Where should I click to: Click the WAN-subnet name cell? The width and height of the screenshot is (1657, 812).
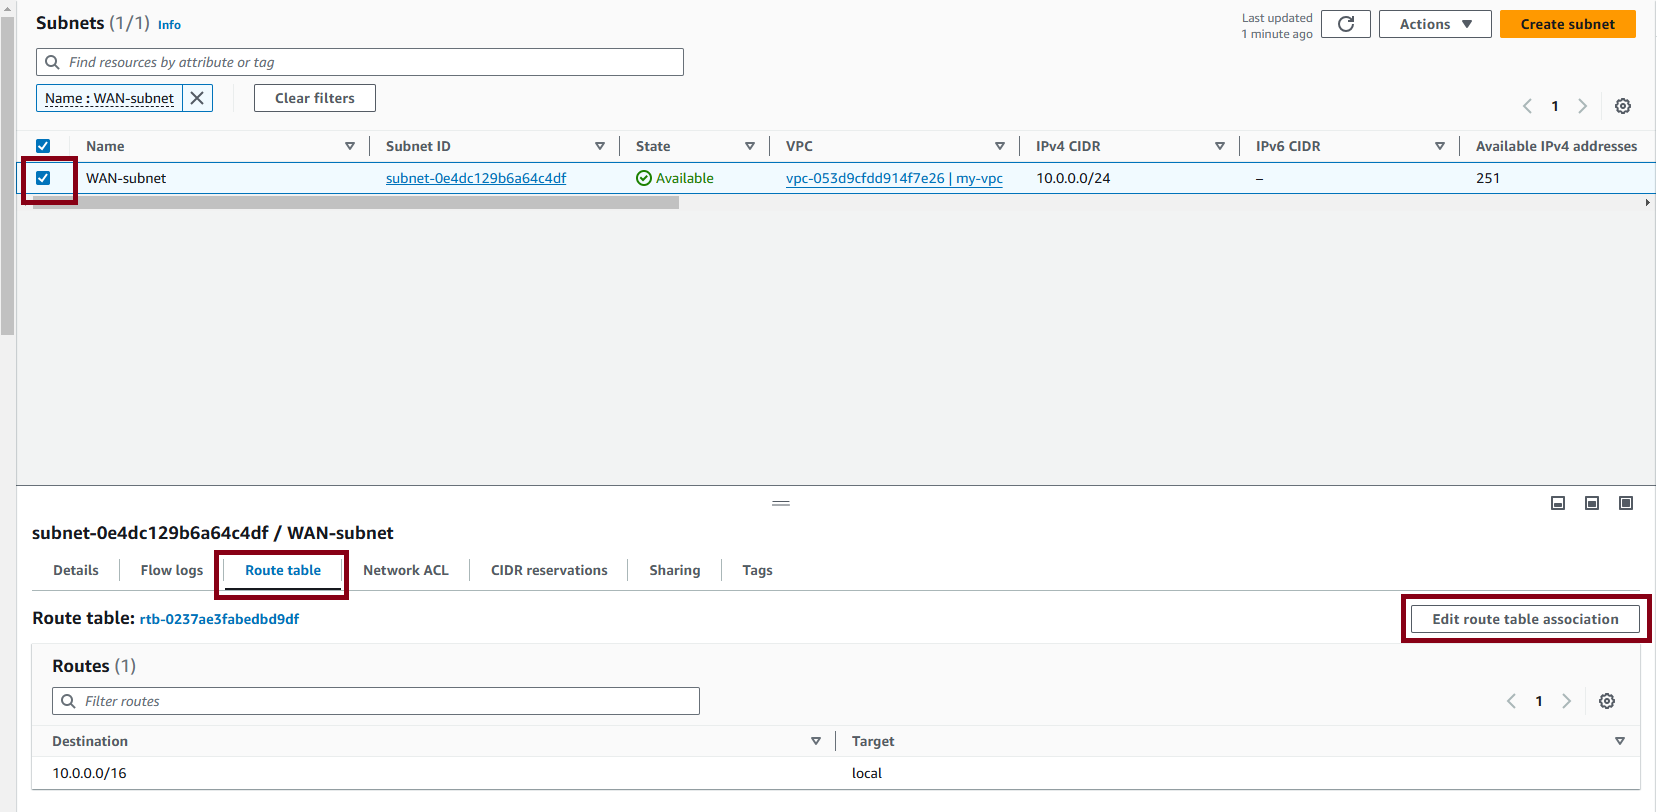126,178
